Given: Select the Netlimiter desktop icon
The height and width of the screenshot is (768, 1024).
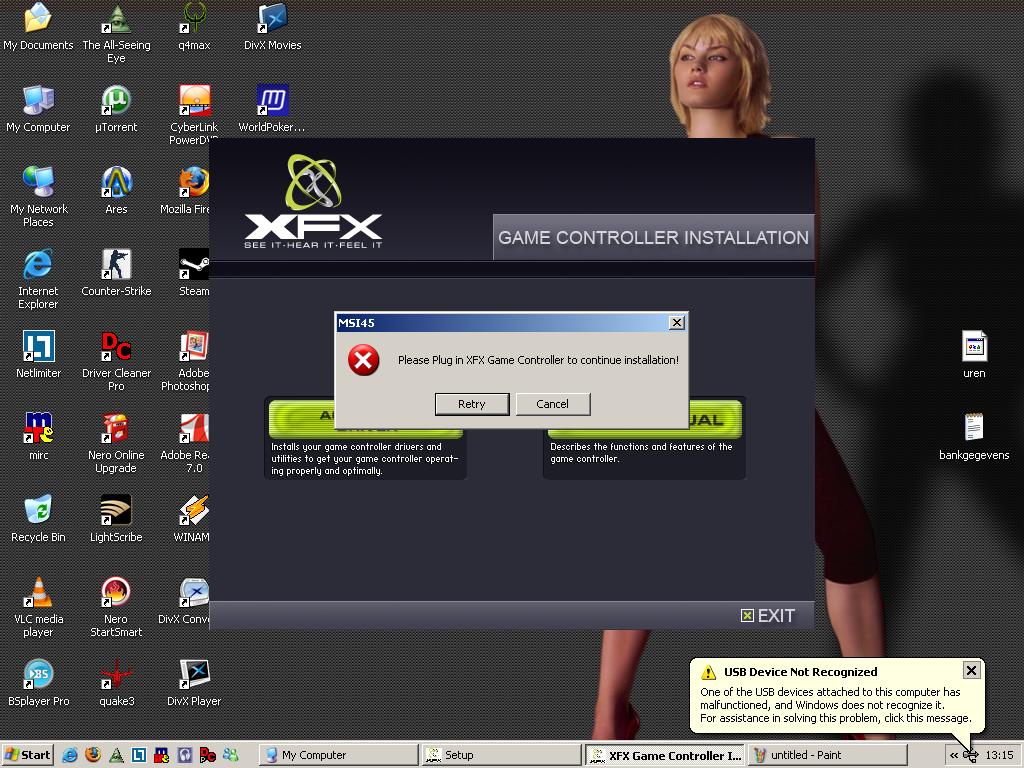Looking at the screenshot, I should [38, 348].
